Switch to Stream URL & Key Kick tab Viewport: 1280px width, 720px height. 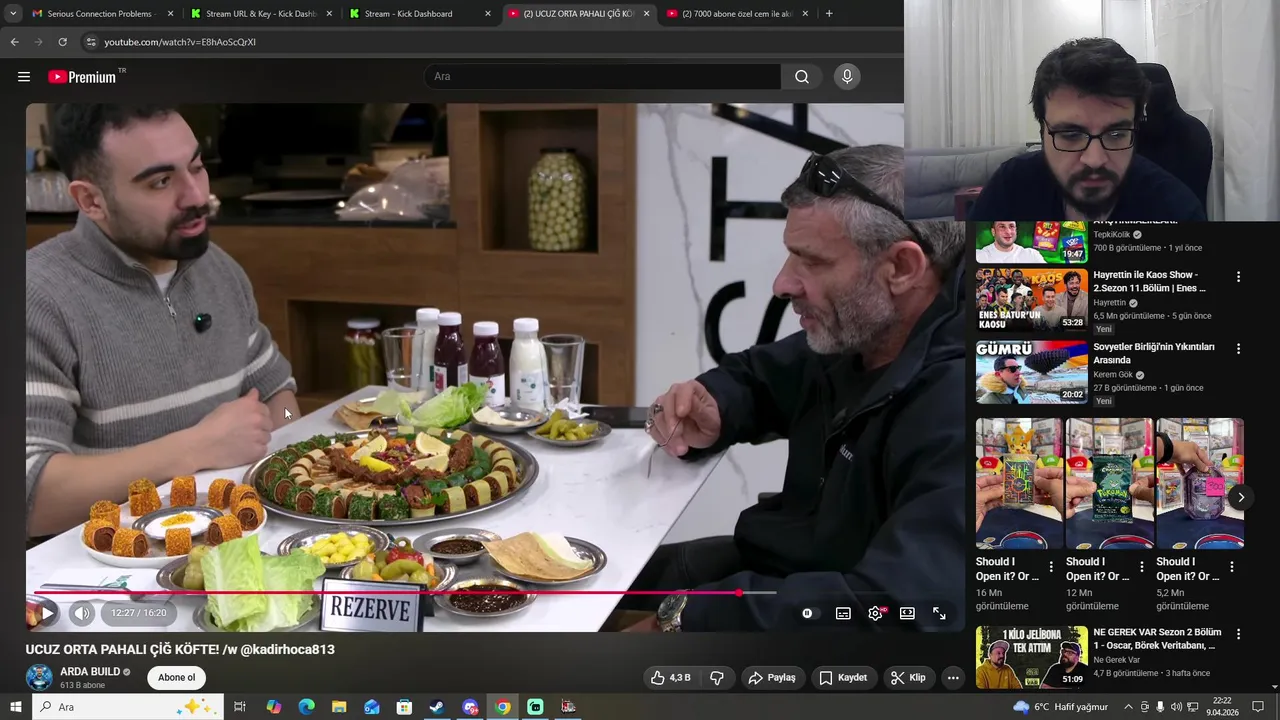260,14
